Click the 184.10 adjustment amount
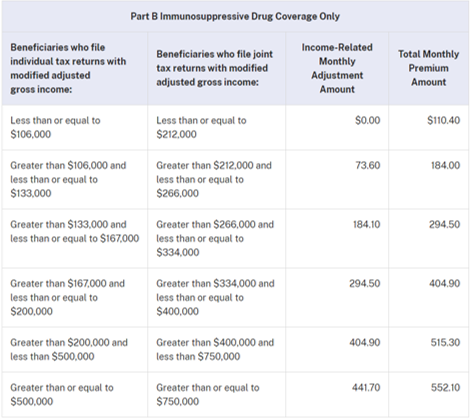The width and height of the screenshot is (472, 420). pyautogui.click(x=367, y=224)
